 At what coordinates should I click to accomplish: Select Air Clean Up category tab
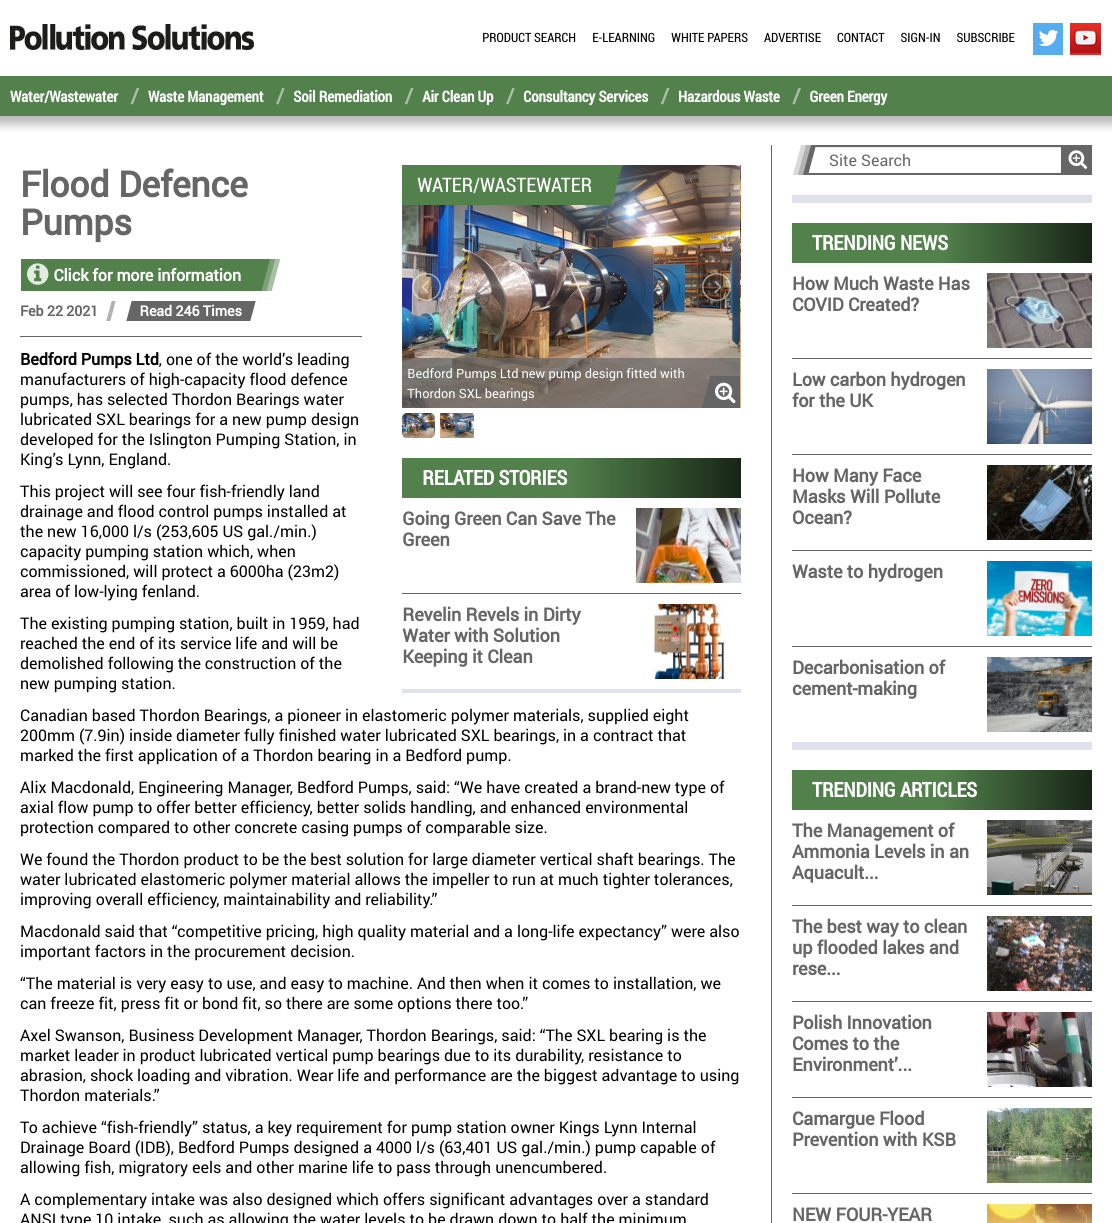point(458,97)
